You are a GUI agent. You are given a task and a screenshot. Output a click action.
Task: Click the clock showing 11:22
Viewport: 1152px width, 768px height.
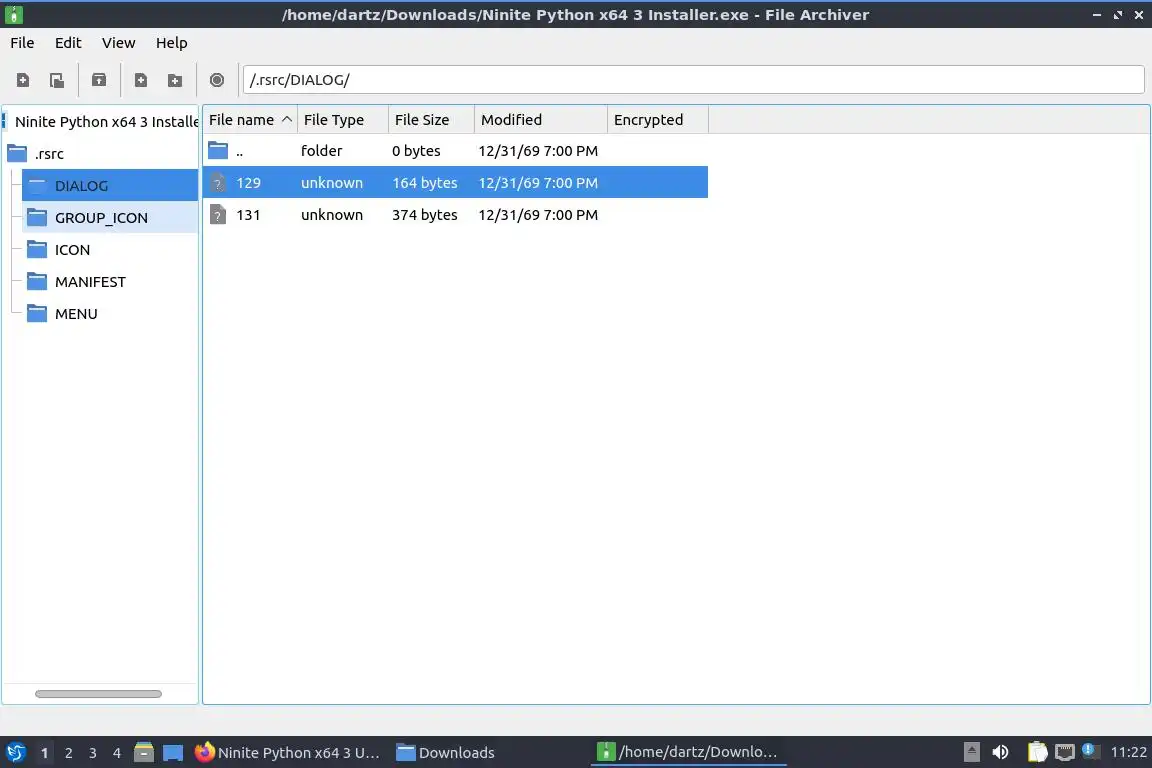click(x=1128, y=752)
